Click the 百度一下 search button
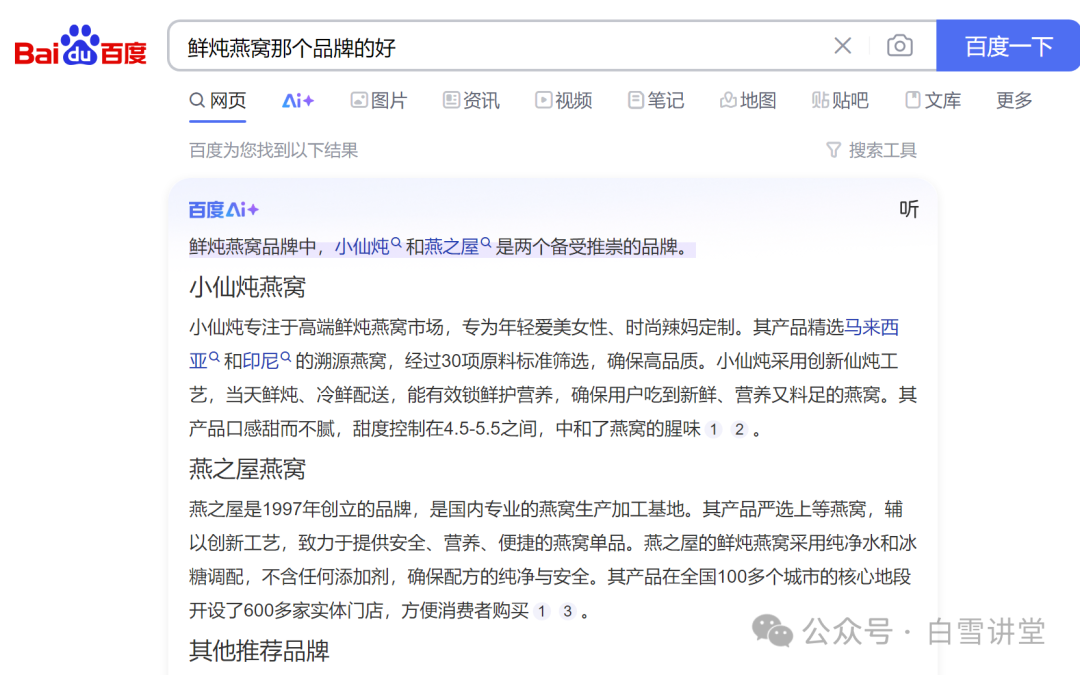 click(1008, 46)
